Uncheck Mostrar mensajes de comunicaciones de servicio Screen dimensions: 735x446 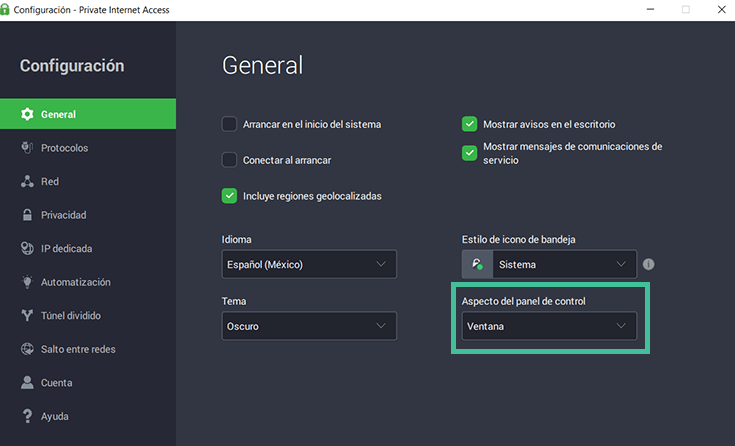pos(469,153)
